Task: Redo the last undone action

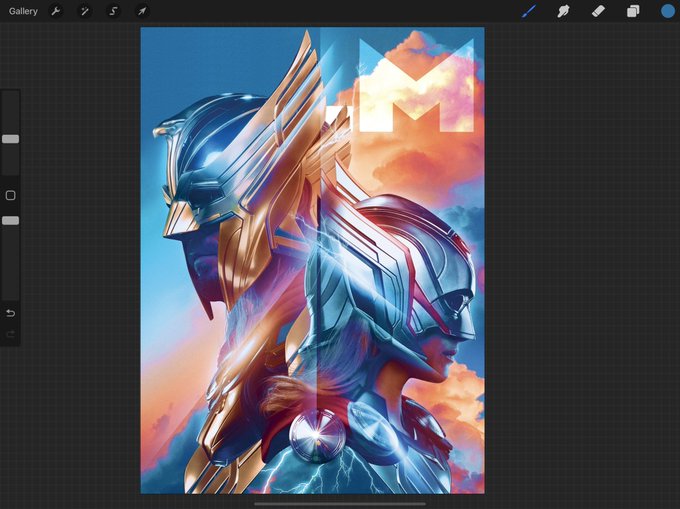Action: tap(10, 334)
